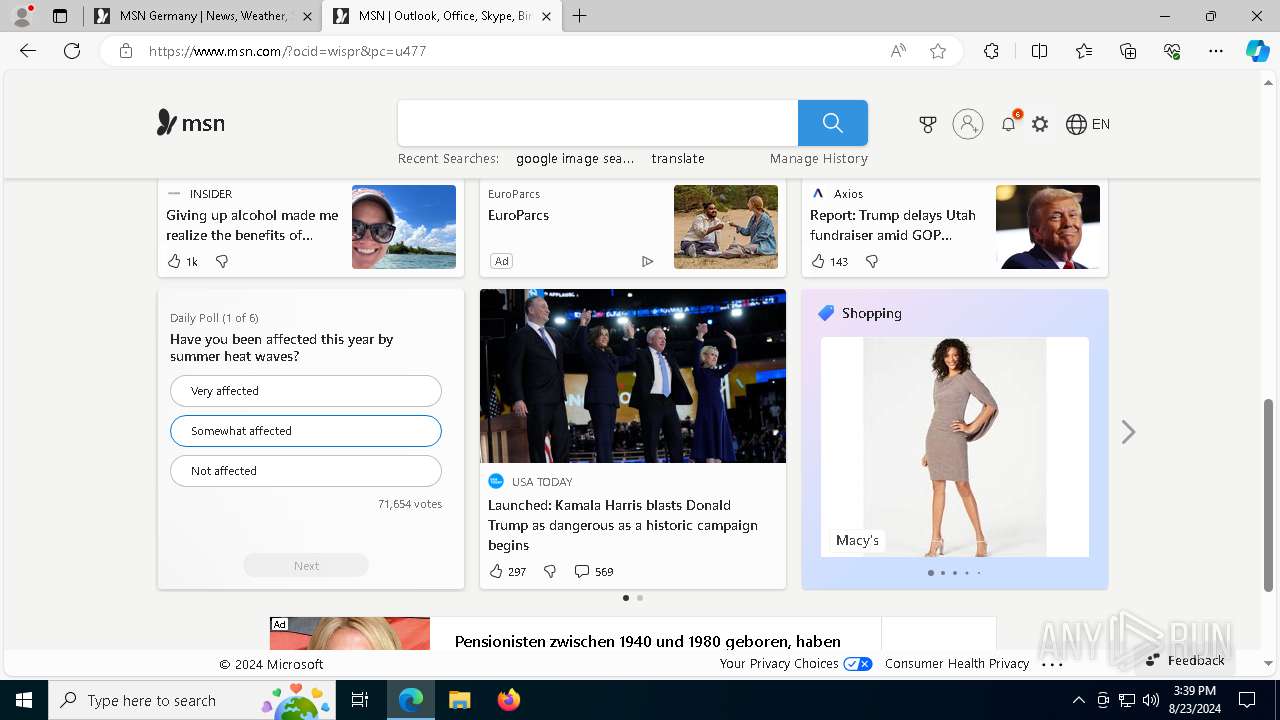Viewport: 1280px width, 720px height.
Task: Click the blue search magnifier button
Action: (x=833, y=123)
